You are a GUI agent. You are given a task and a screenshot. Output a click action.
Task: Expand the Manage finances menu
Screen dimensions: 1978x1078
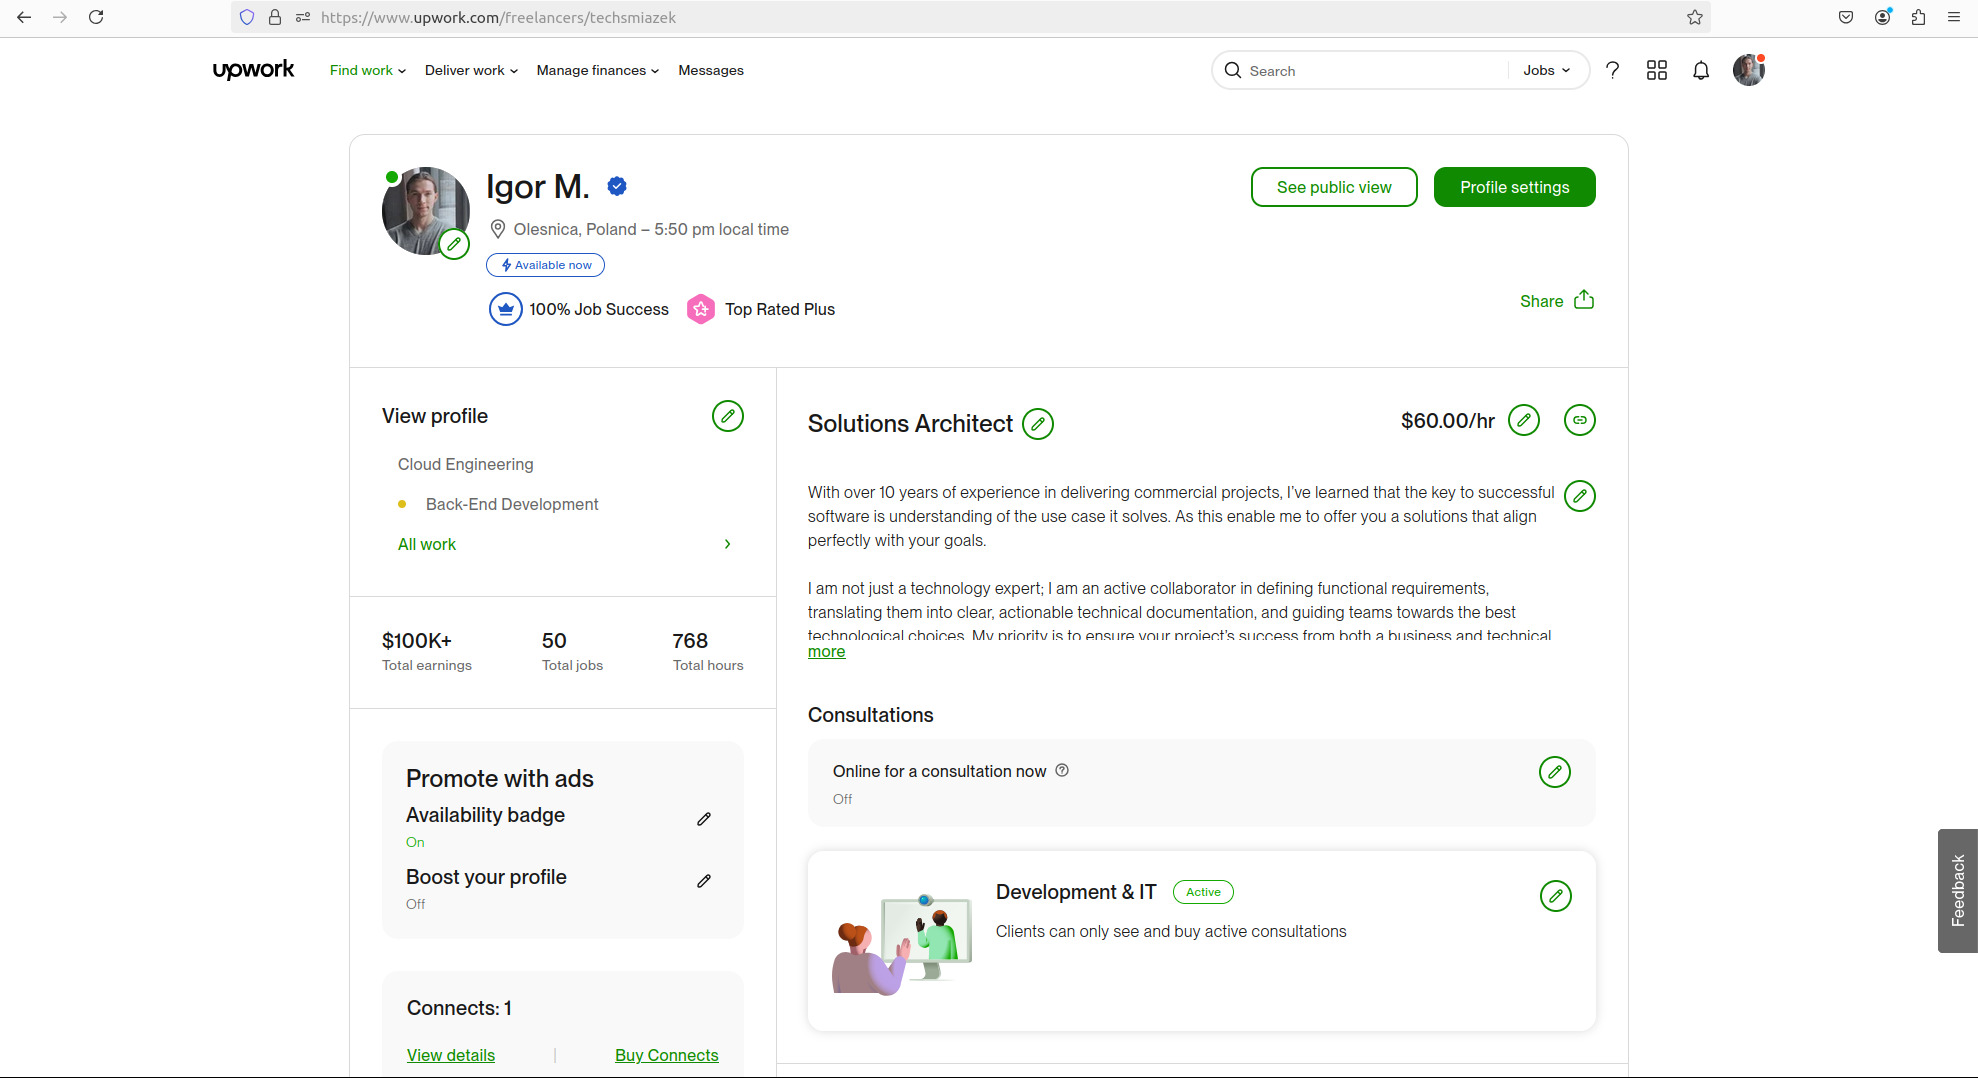(597, 70)
